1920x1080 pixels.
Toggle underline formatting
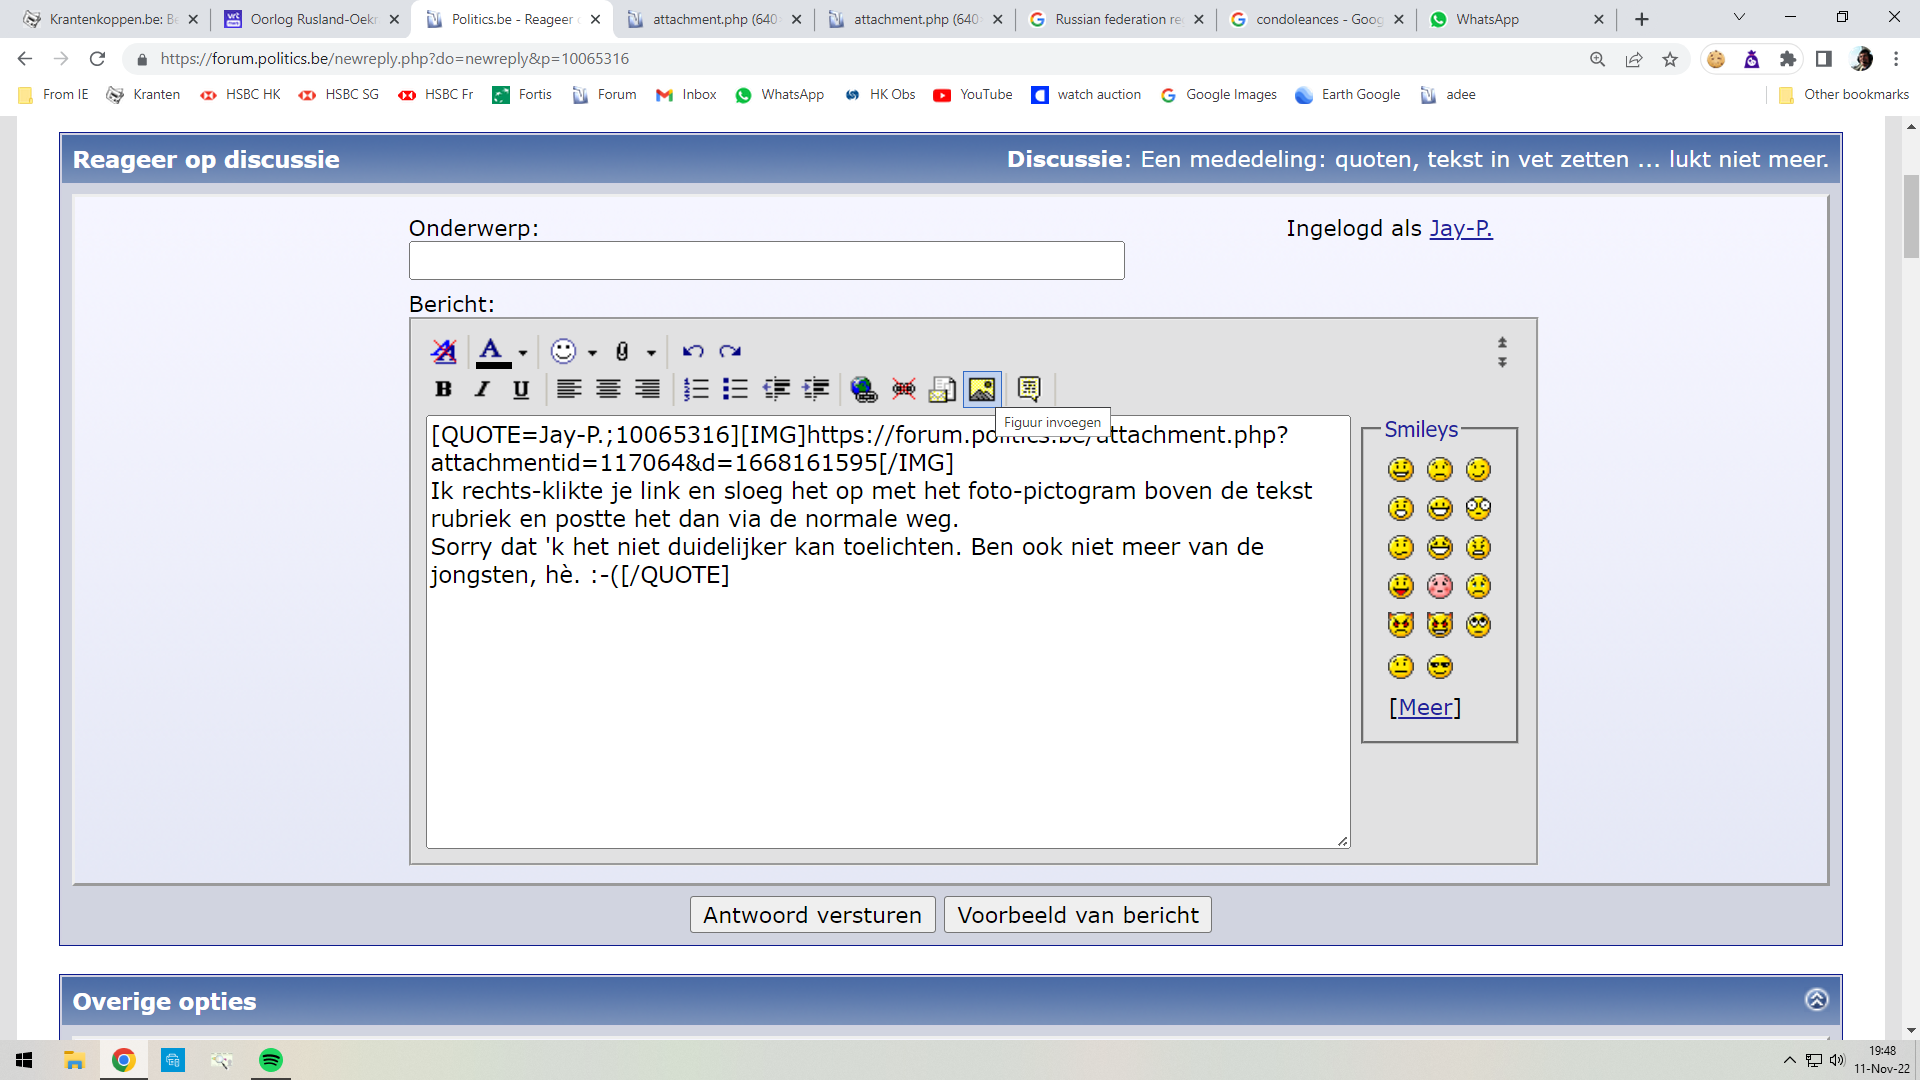[x=521, y=389]
